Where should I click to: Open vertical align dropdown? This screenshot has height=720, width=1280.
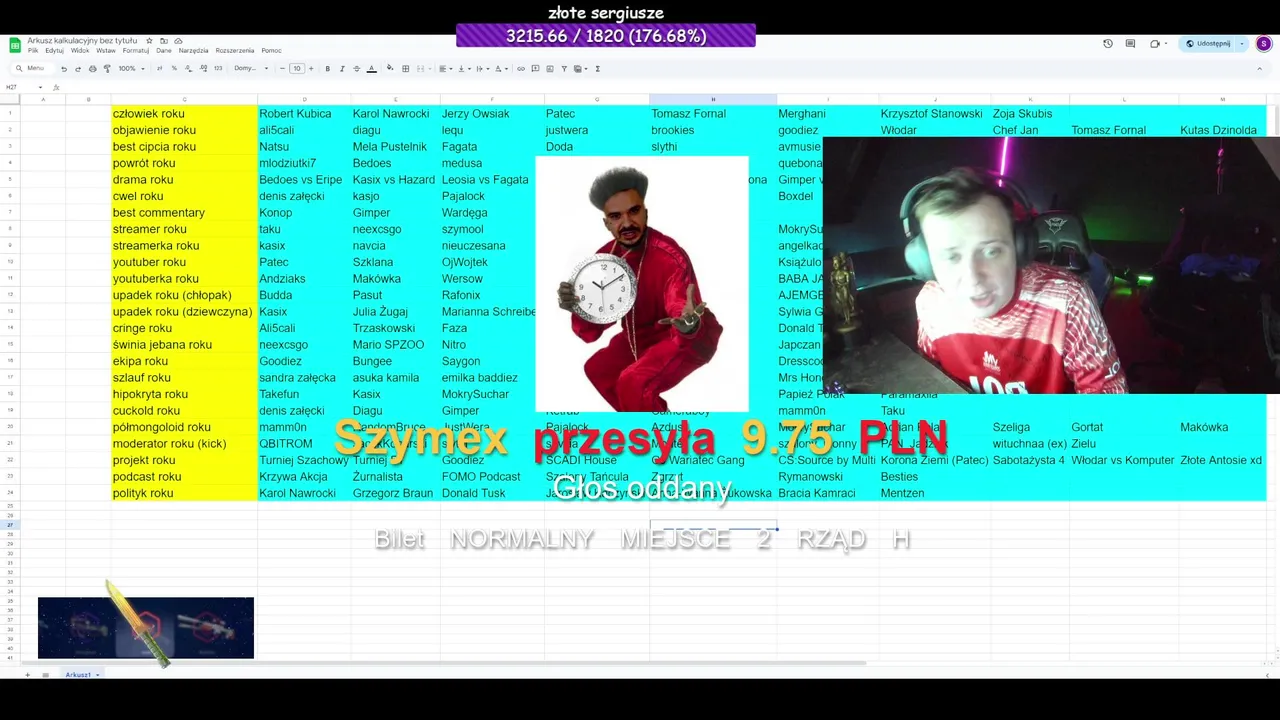(464, 69)
